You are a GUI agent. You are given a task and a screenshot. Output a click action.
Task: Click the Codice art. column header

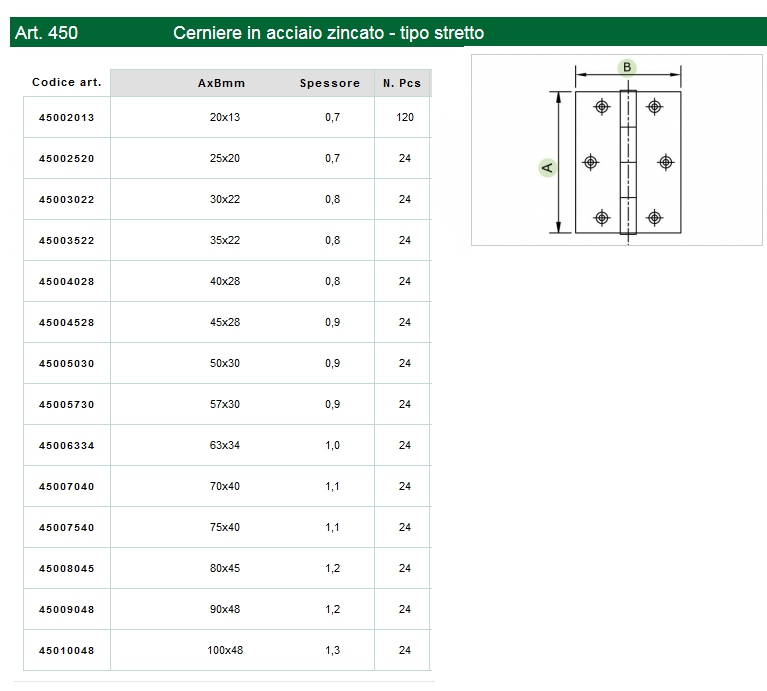click(66, 83)
